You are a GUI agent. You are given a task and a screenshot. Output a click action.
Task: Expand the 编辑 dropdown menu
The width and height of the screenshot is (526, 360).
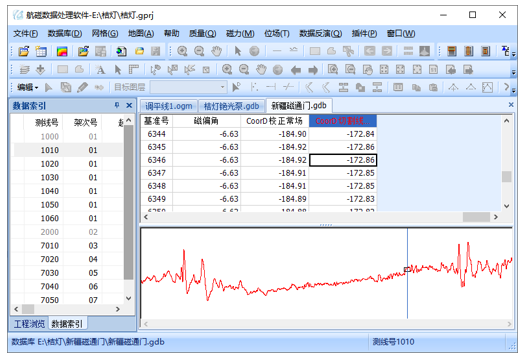point(28,87)
